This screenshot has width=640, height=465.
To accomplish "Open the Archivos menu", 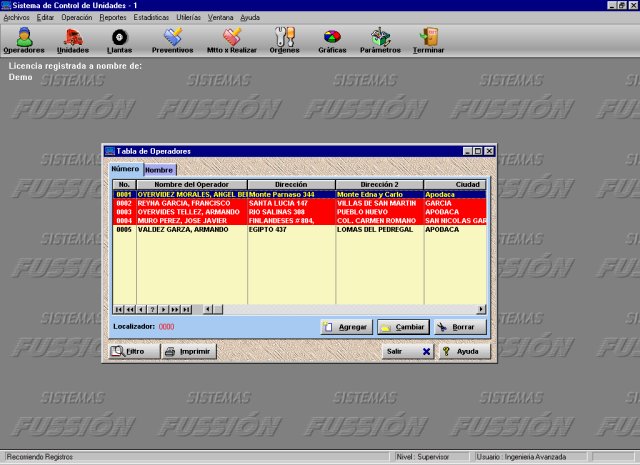I will (x=16, y=18).
